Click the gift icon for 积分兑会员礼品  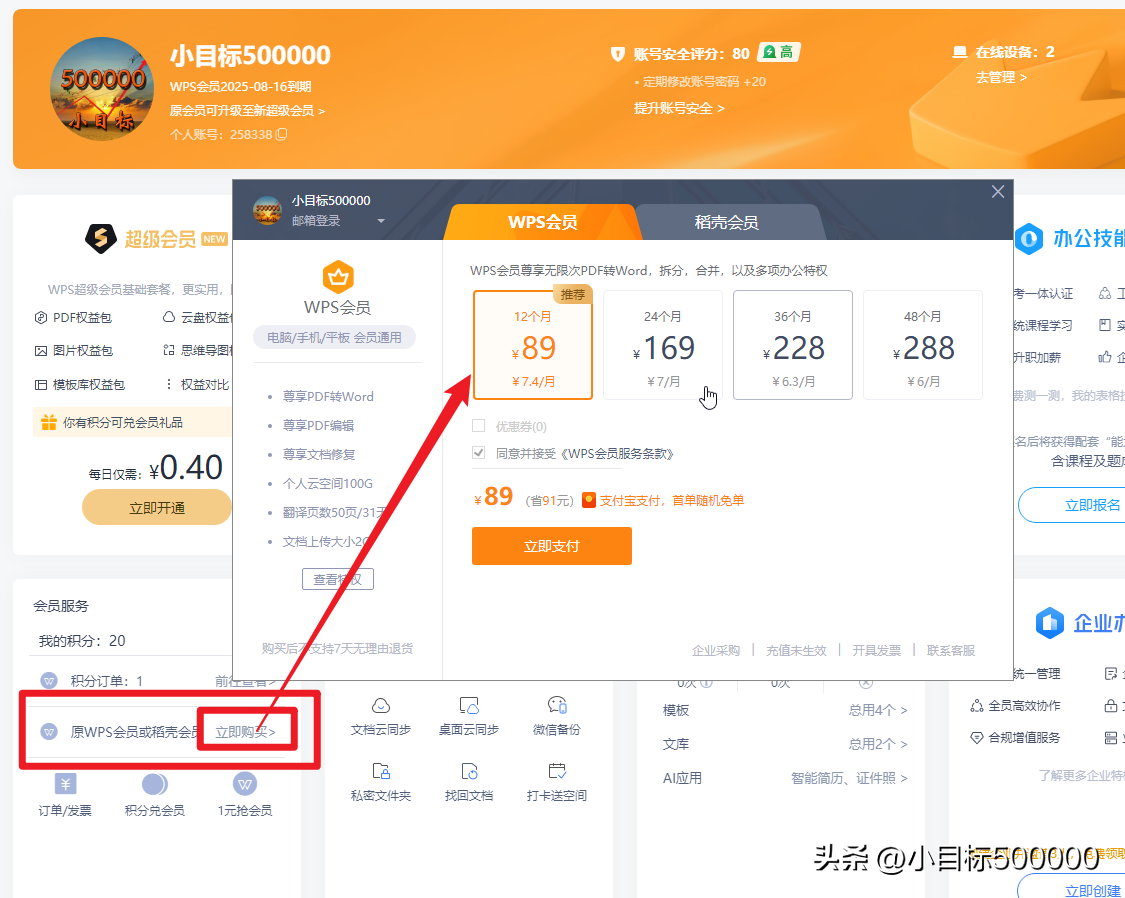click(x=49, y=422)
